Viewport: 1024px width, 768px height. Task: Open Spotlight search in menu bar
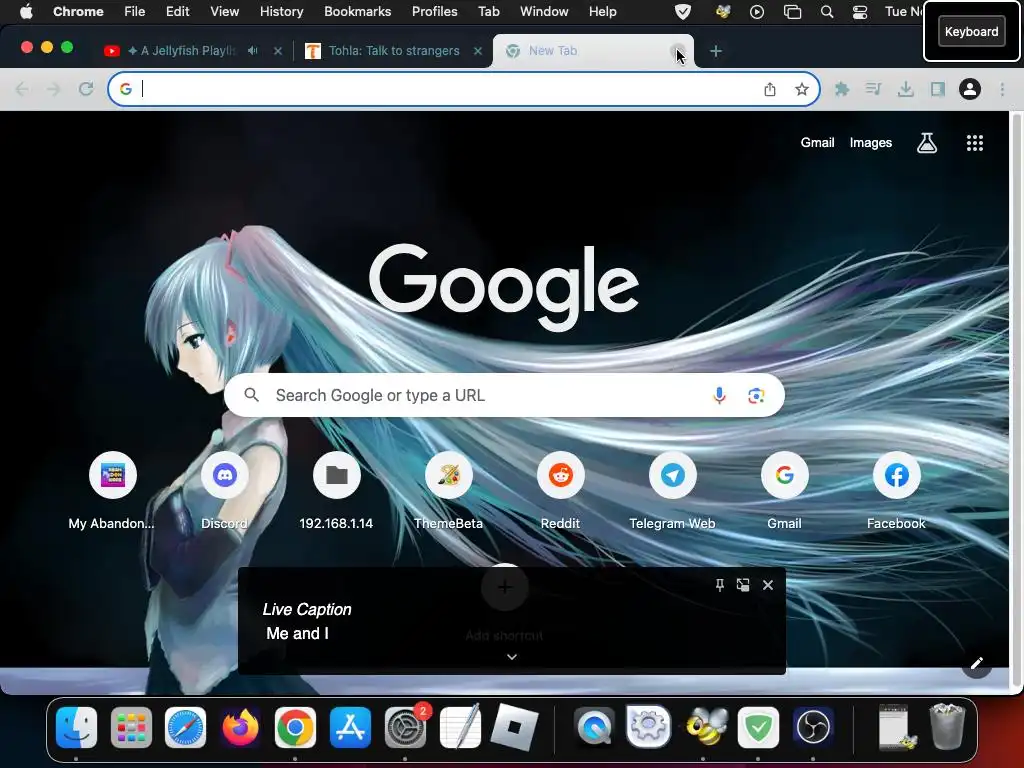827,11
